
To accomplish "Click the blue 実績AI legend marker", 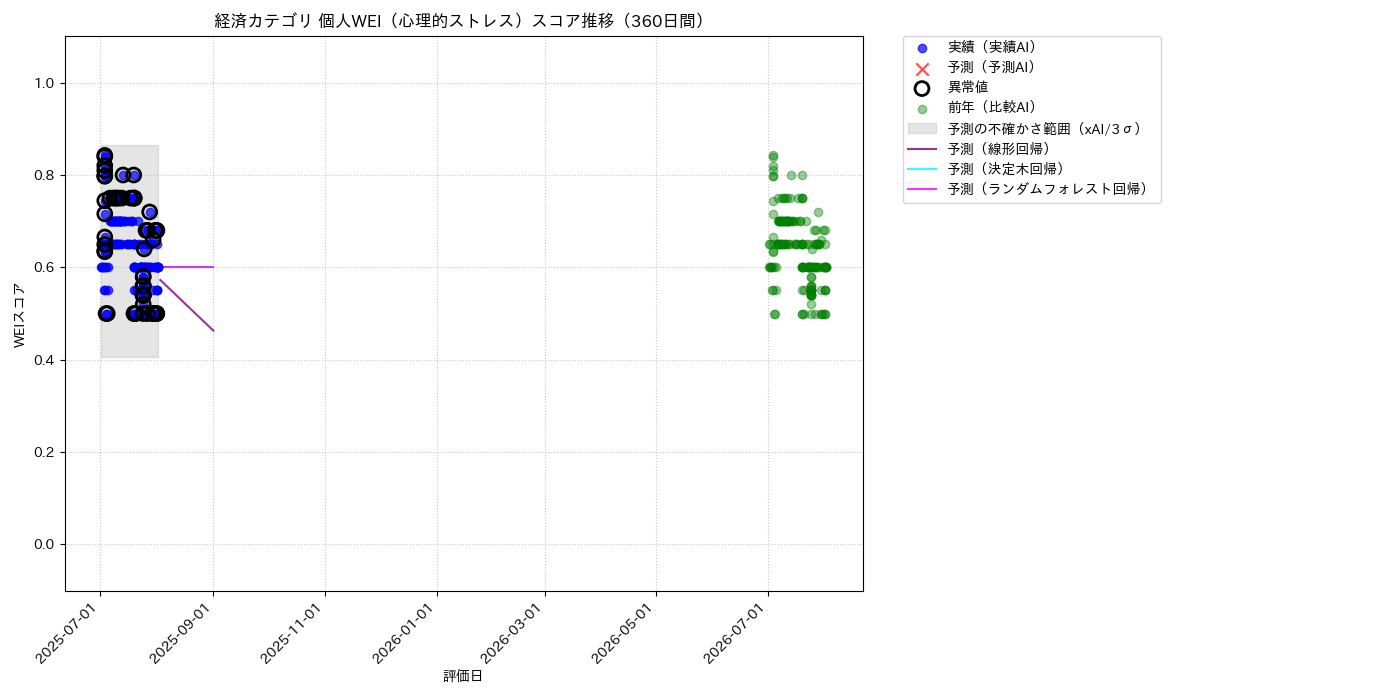I will 922,48.
